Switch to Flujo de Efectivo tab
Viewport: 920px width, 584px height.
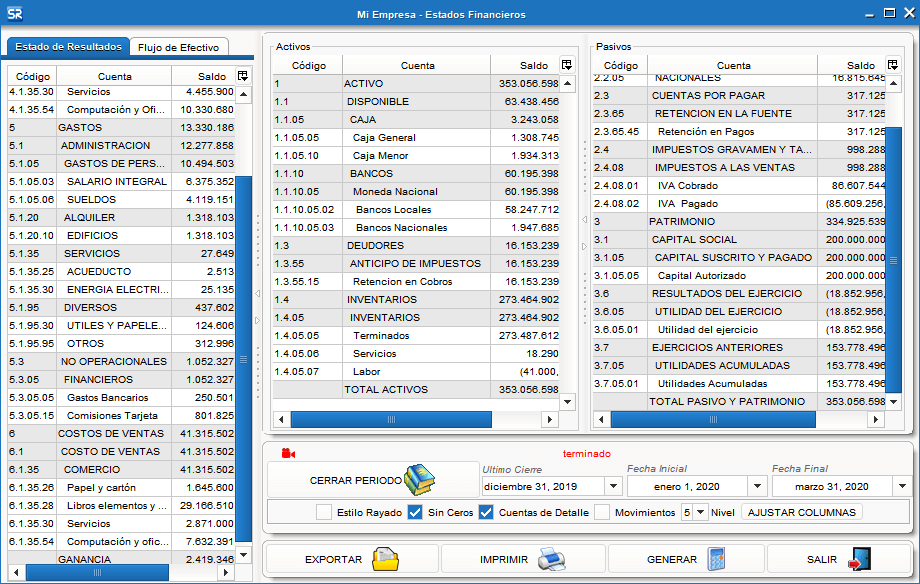tap(178, 47)
